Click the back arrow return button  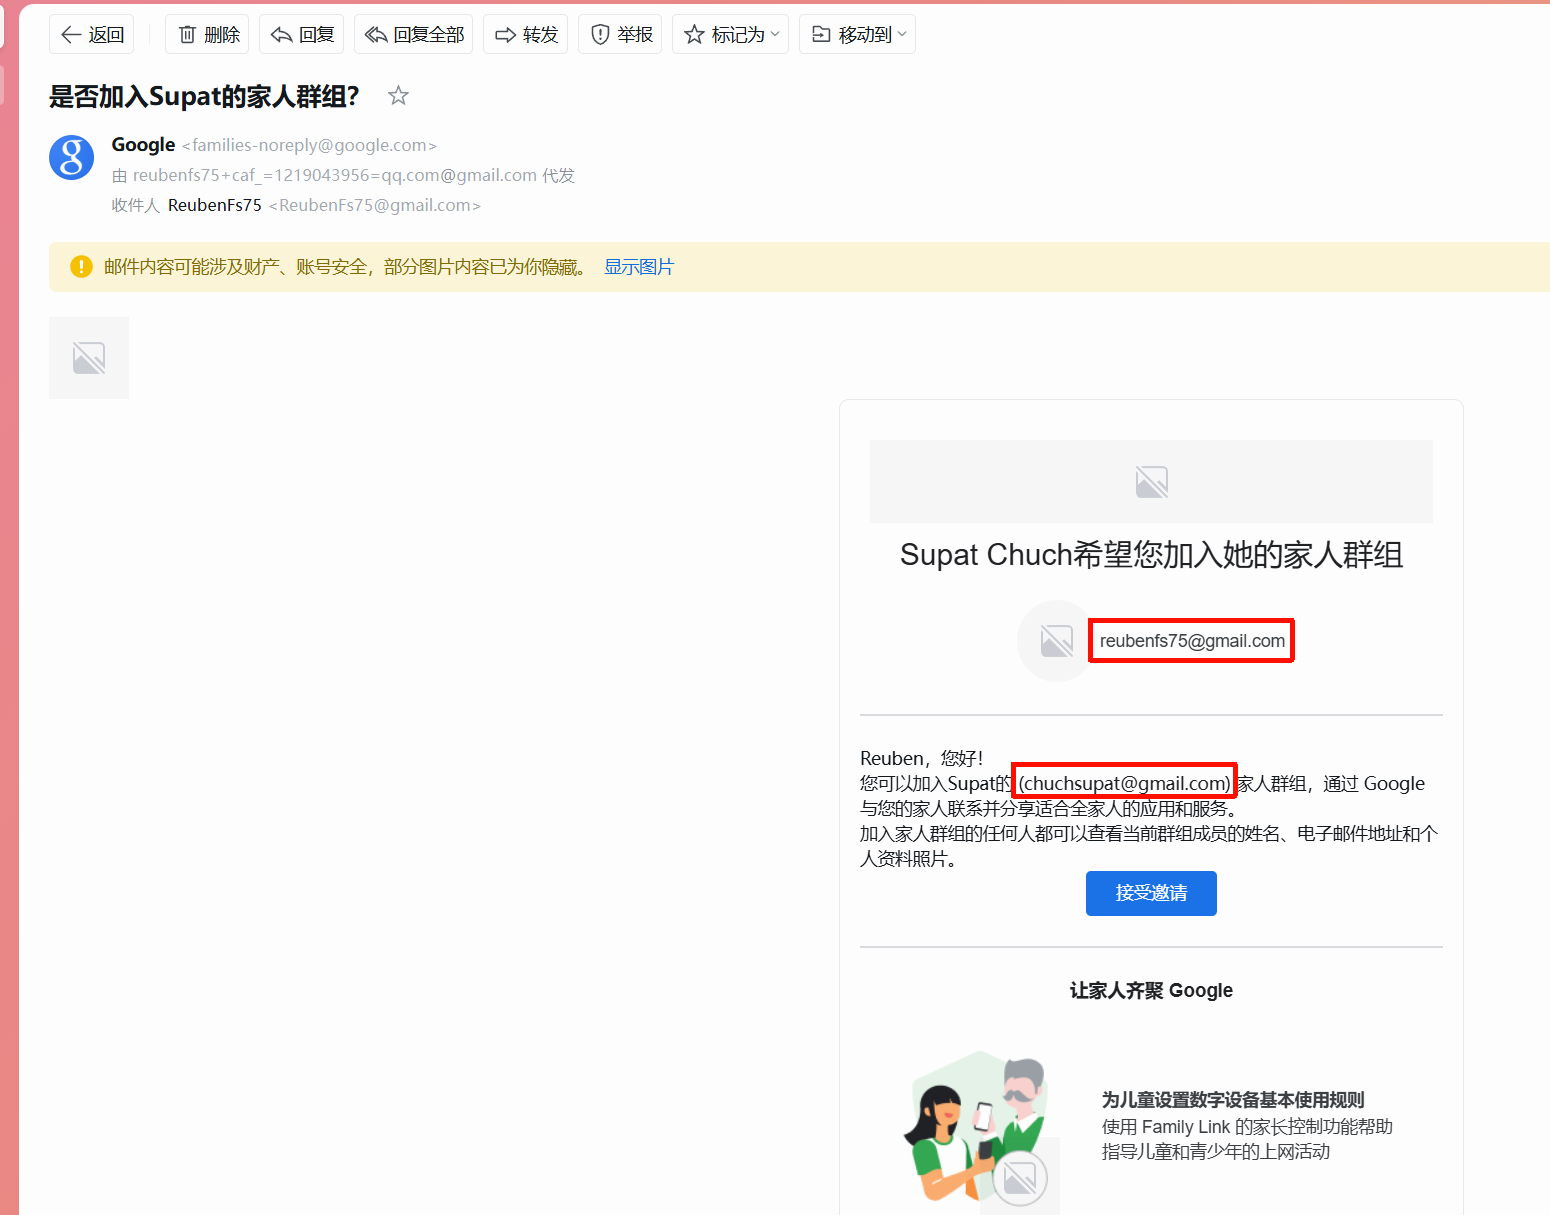92,35
